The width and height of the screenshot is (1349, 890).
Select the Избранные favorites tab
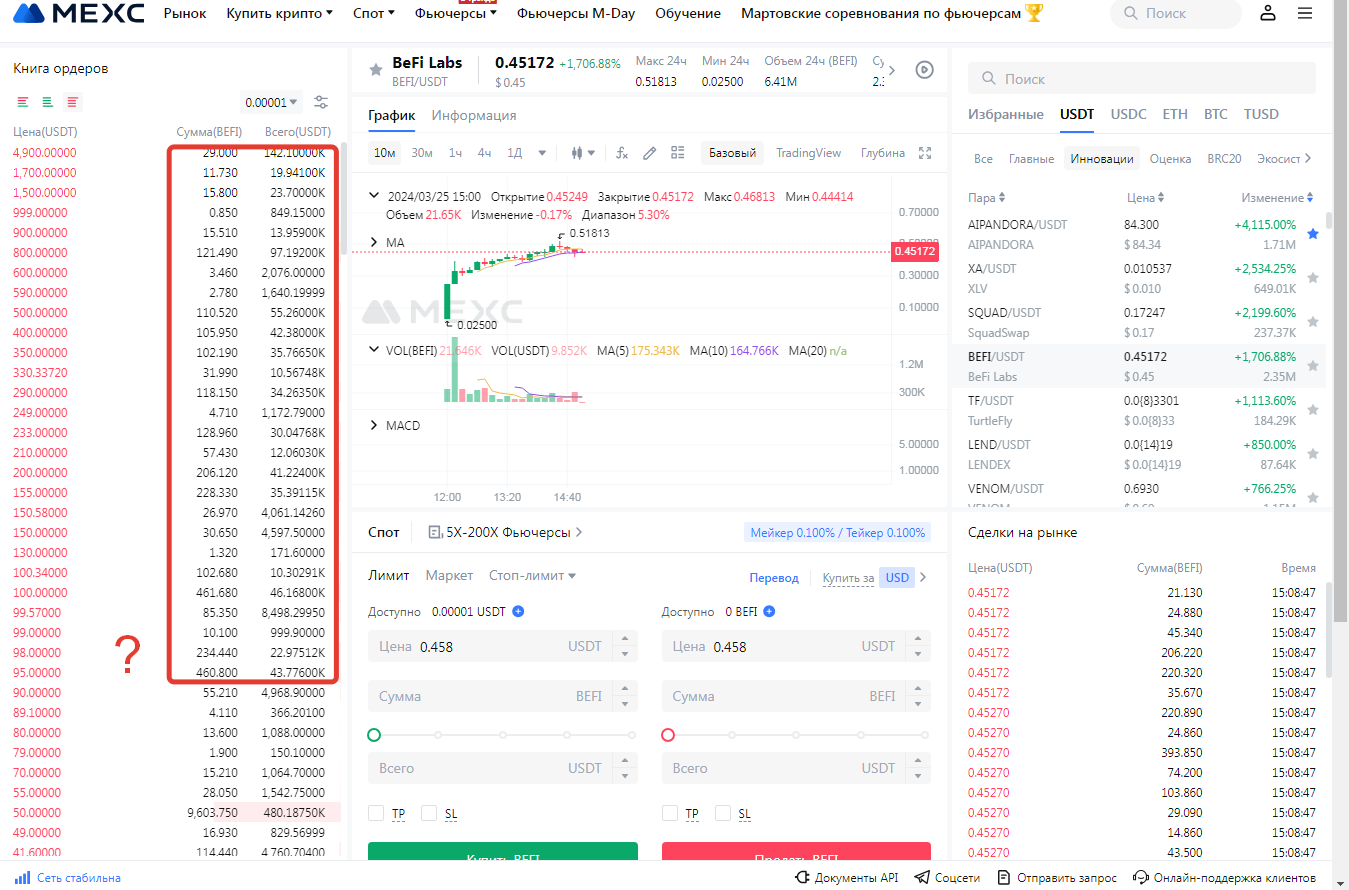click(1006, 114)
